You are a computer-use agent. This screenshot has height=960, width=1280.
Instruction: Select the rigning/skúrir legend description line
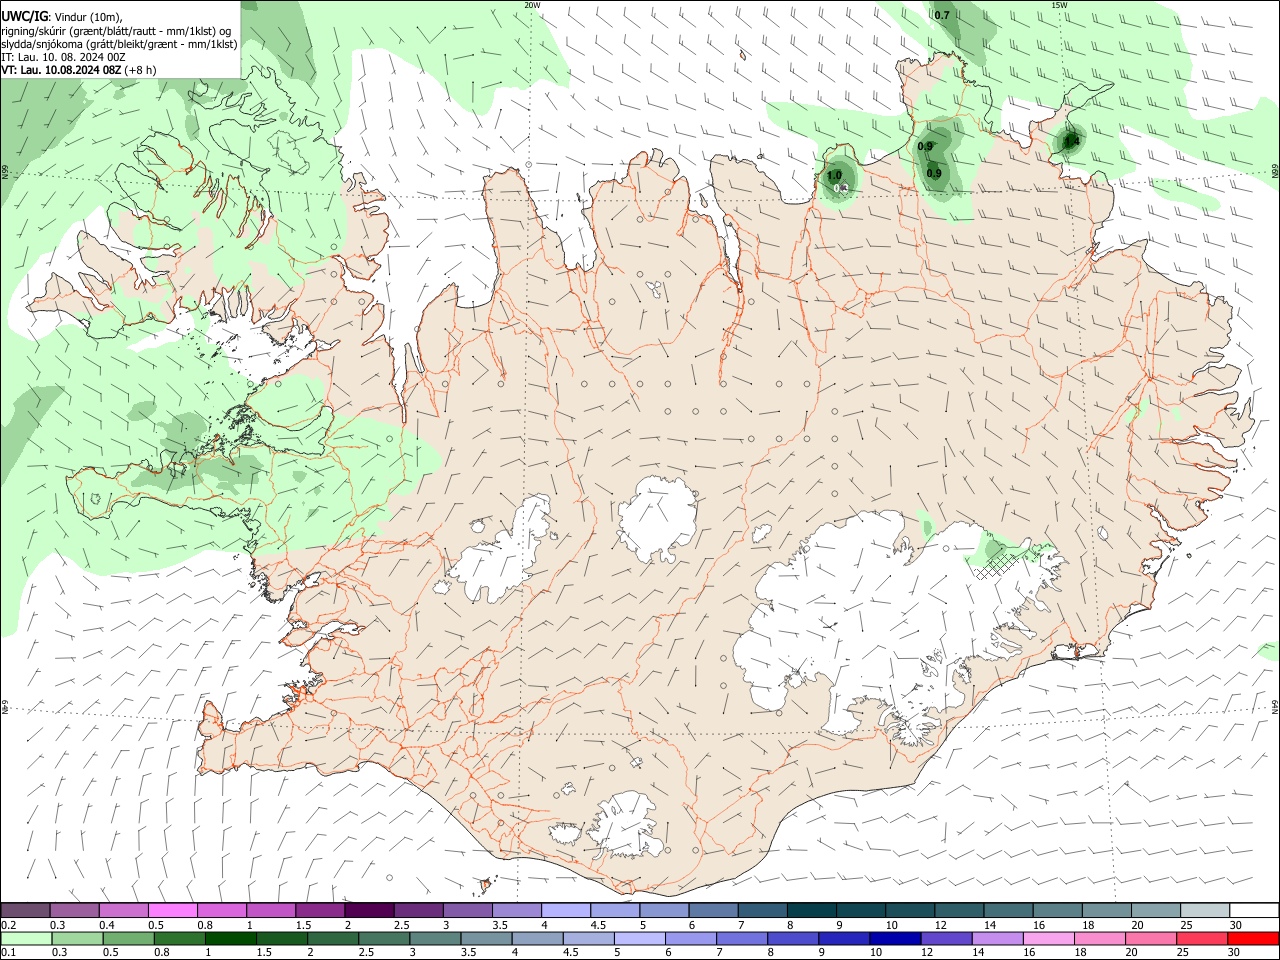[x=116, y=30]
